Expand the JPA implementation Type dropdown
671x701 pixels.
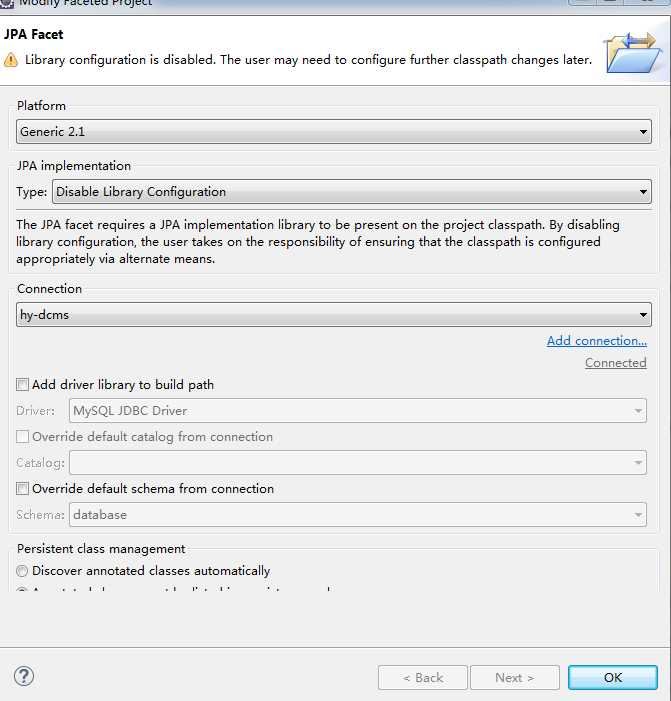[x=351, y=192]
